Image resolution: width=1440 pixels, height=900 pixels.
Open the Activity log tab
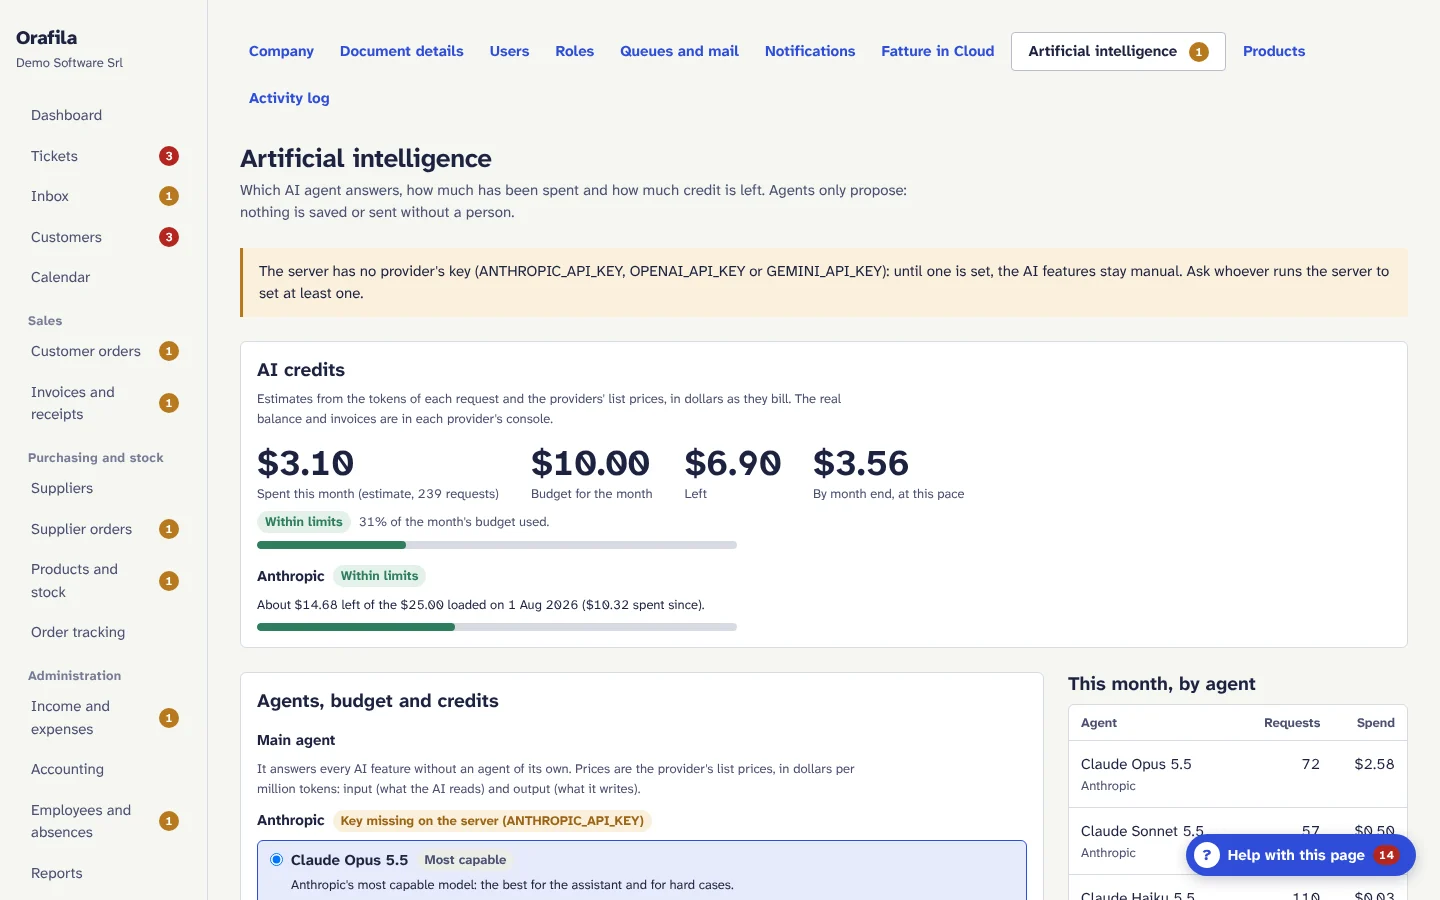[x=289, y=98]
